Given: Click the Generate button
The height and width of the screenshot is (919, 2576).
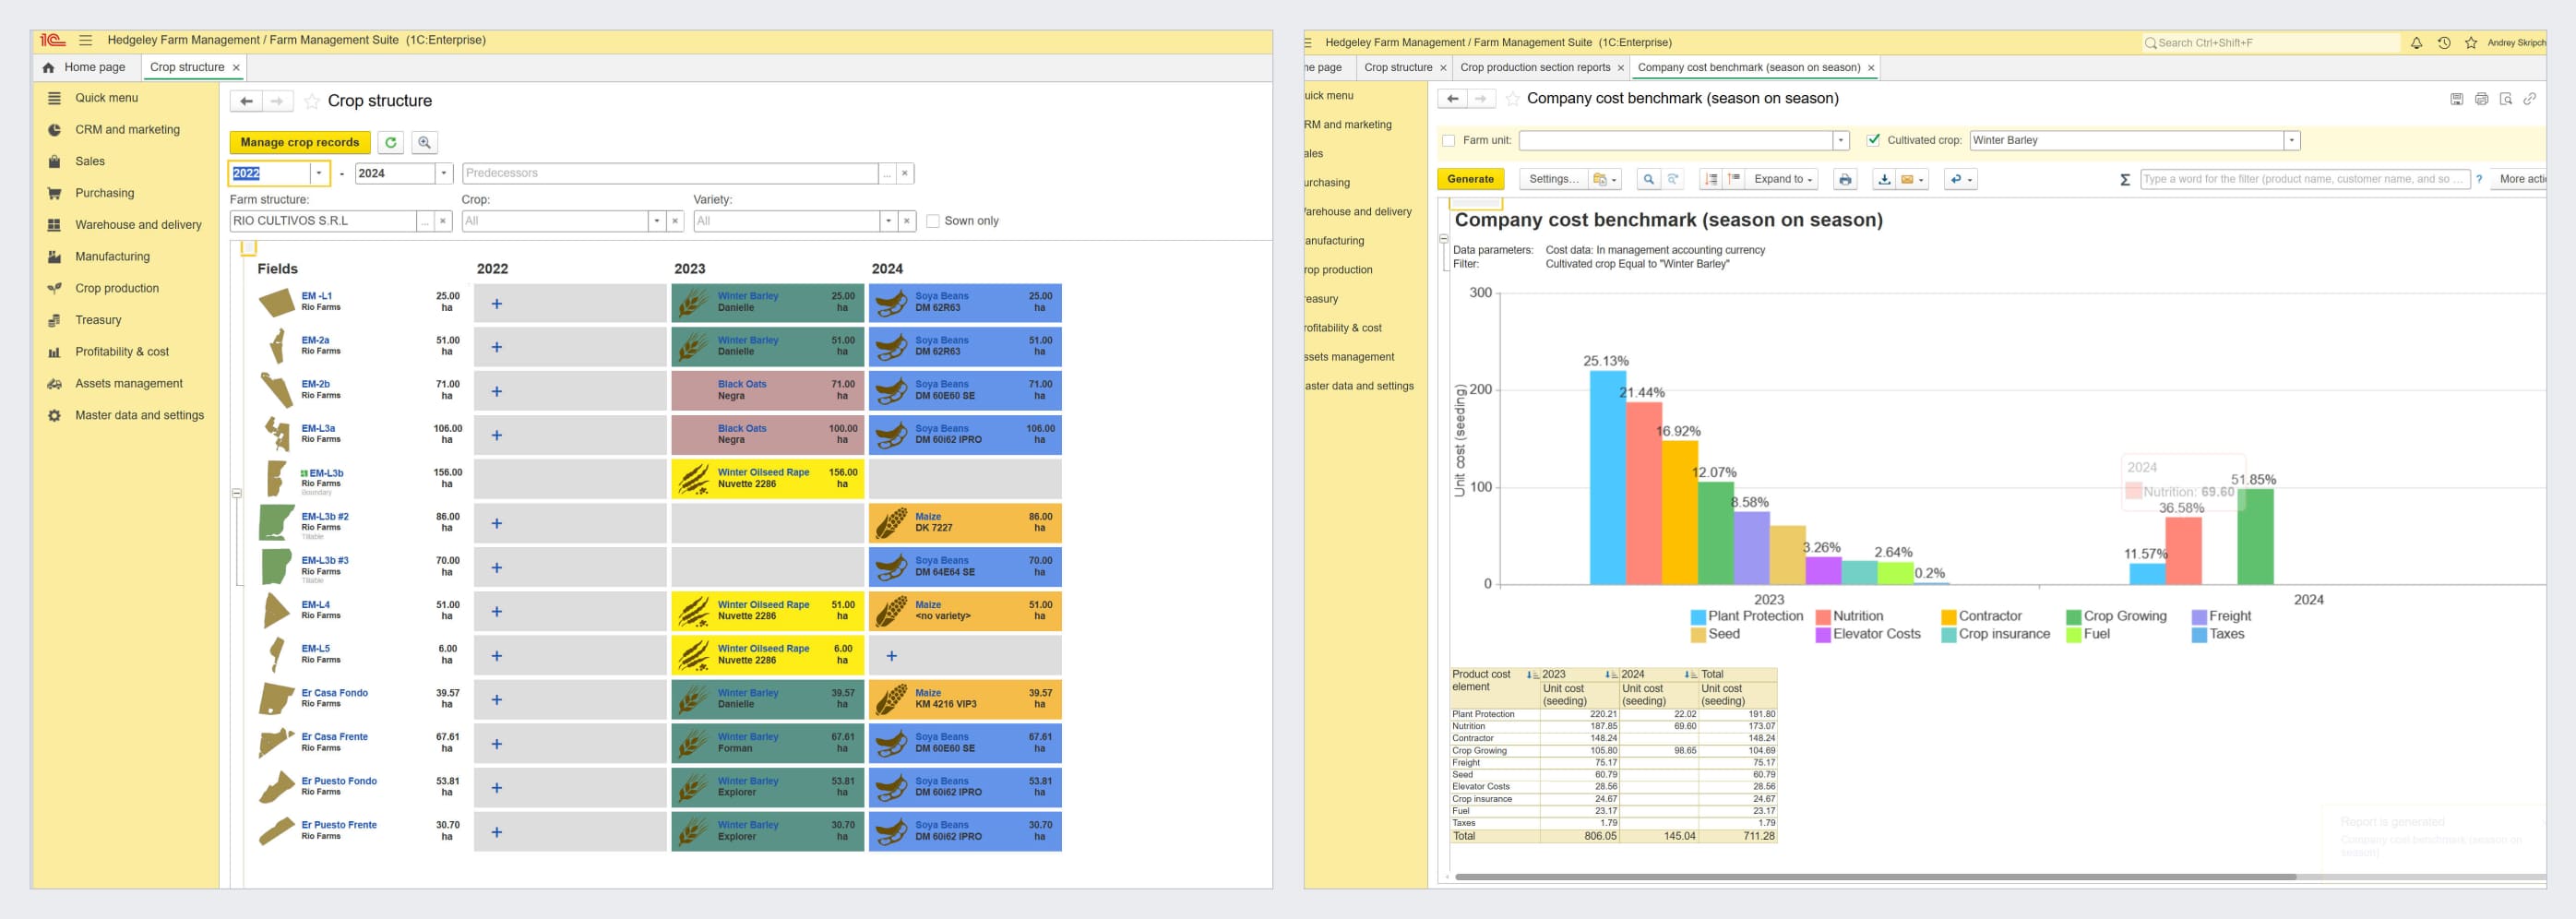Looking at the screenshot, I should pyautogui.click(x=1470, y=180).
